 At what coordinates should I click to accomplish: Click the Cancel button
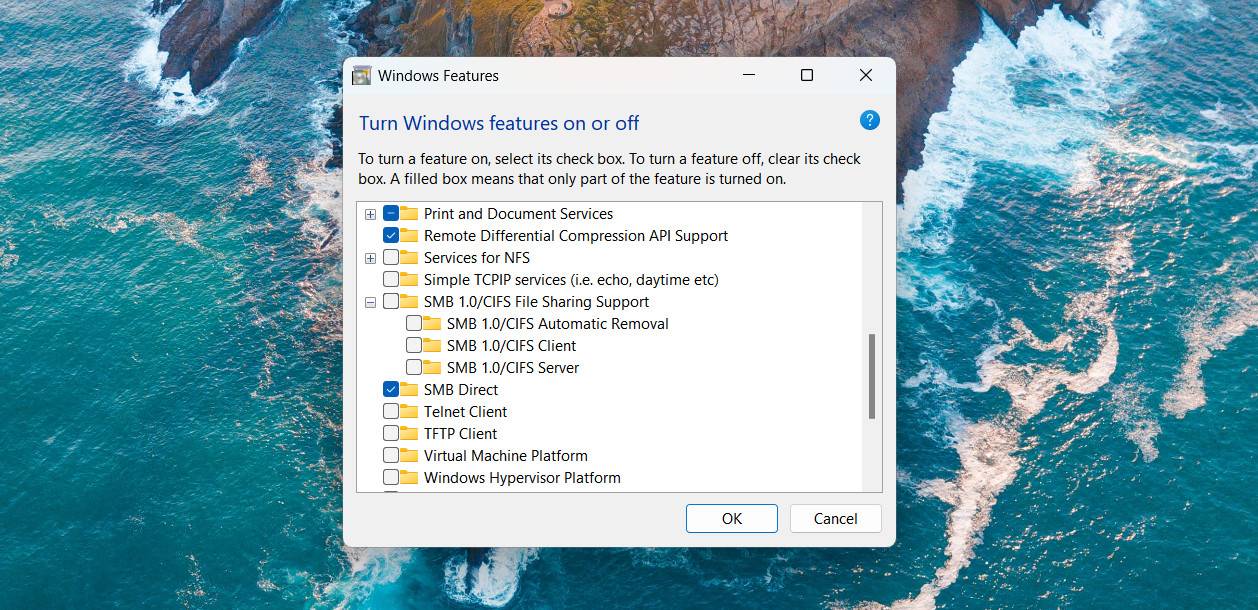click(x=836, y=518)
